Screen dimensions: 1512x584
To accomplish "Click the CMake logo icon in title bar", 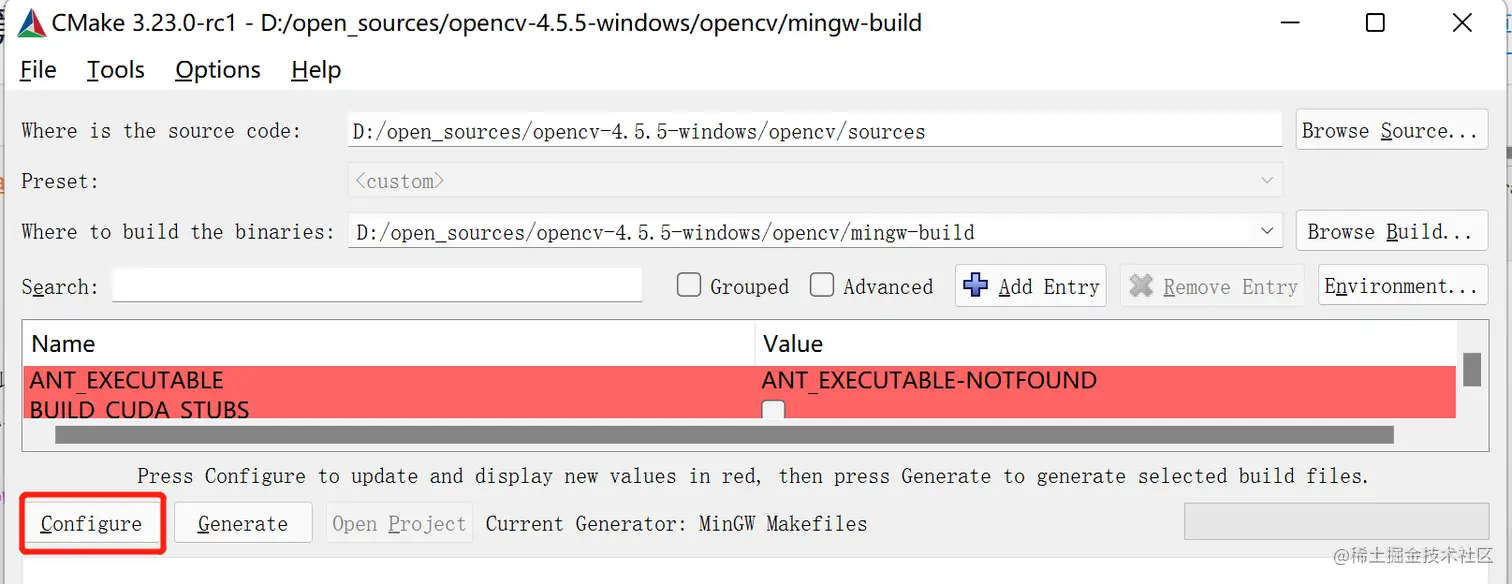I will 31,22.
